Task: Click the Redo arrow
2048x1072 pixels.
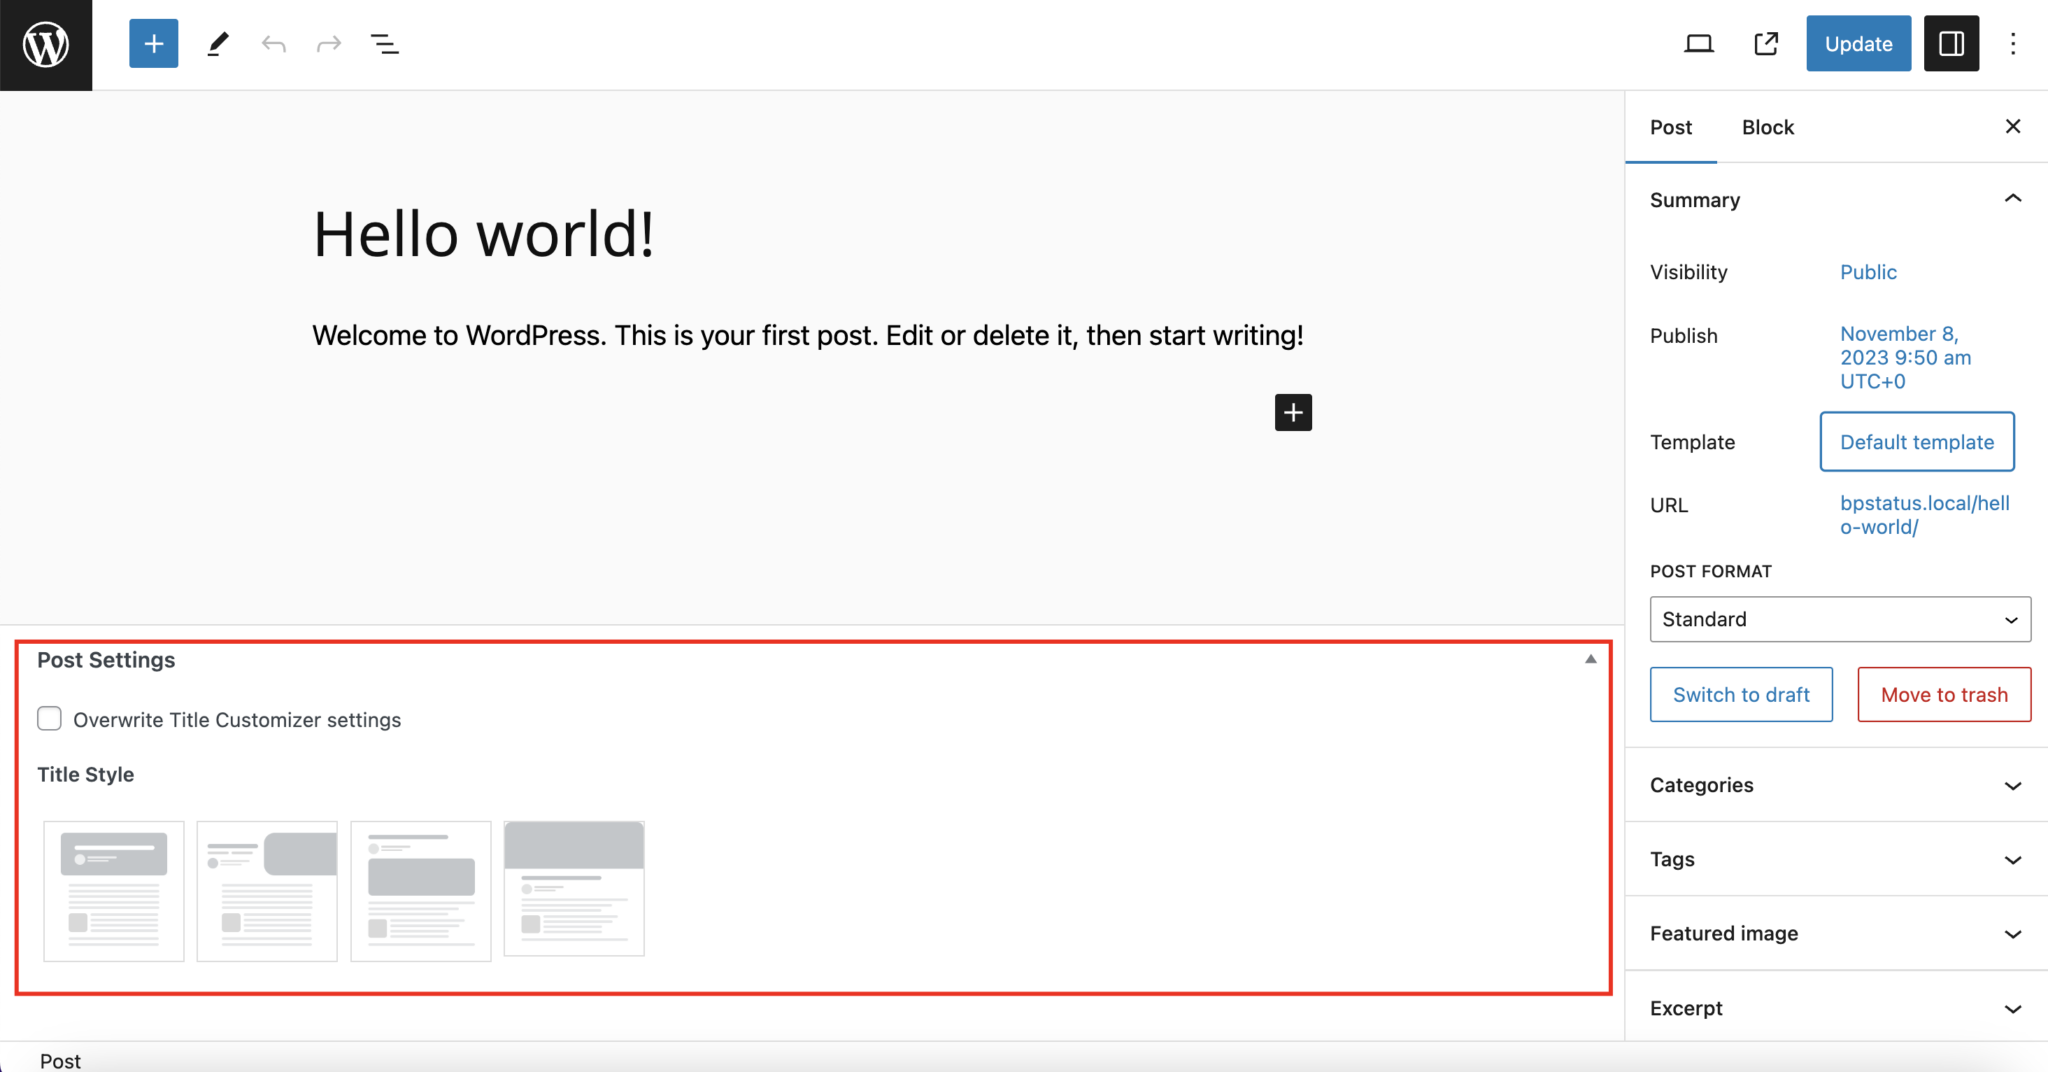Action: 329,43
